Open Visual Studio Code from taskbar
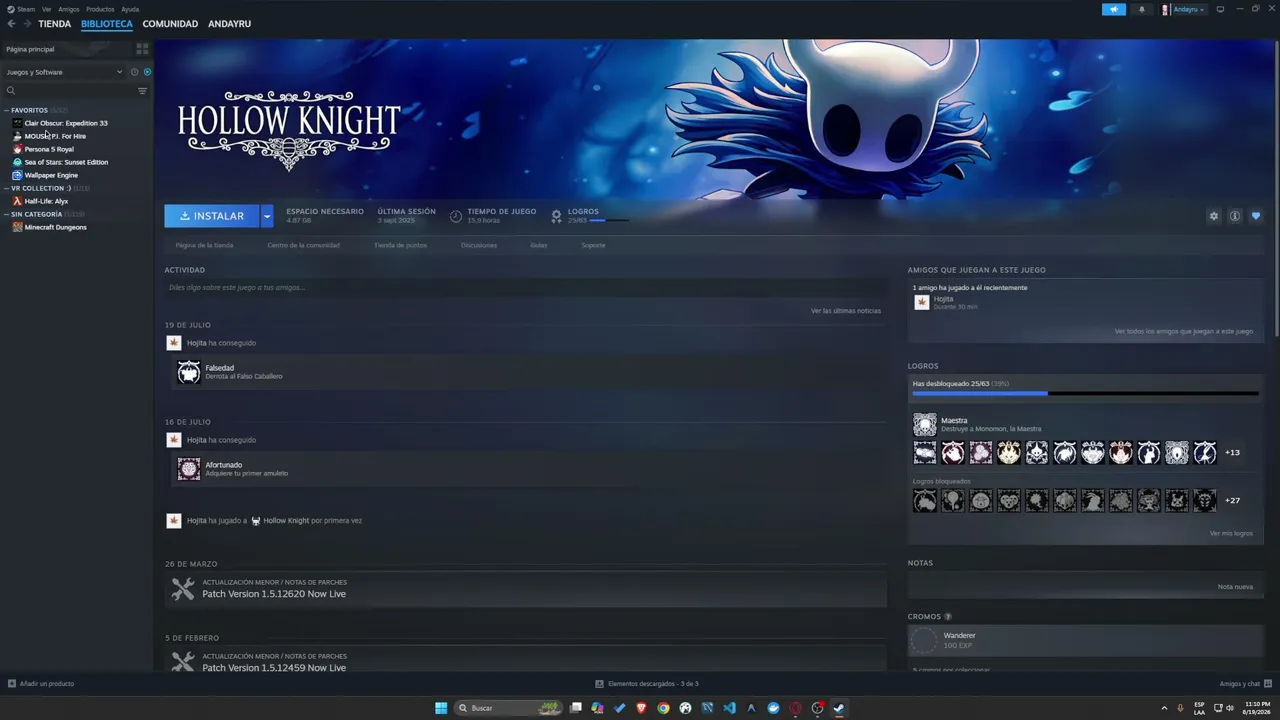Viewport: 1280px width, 720px height. coord(729,708)
